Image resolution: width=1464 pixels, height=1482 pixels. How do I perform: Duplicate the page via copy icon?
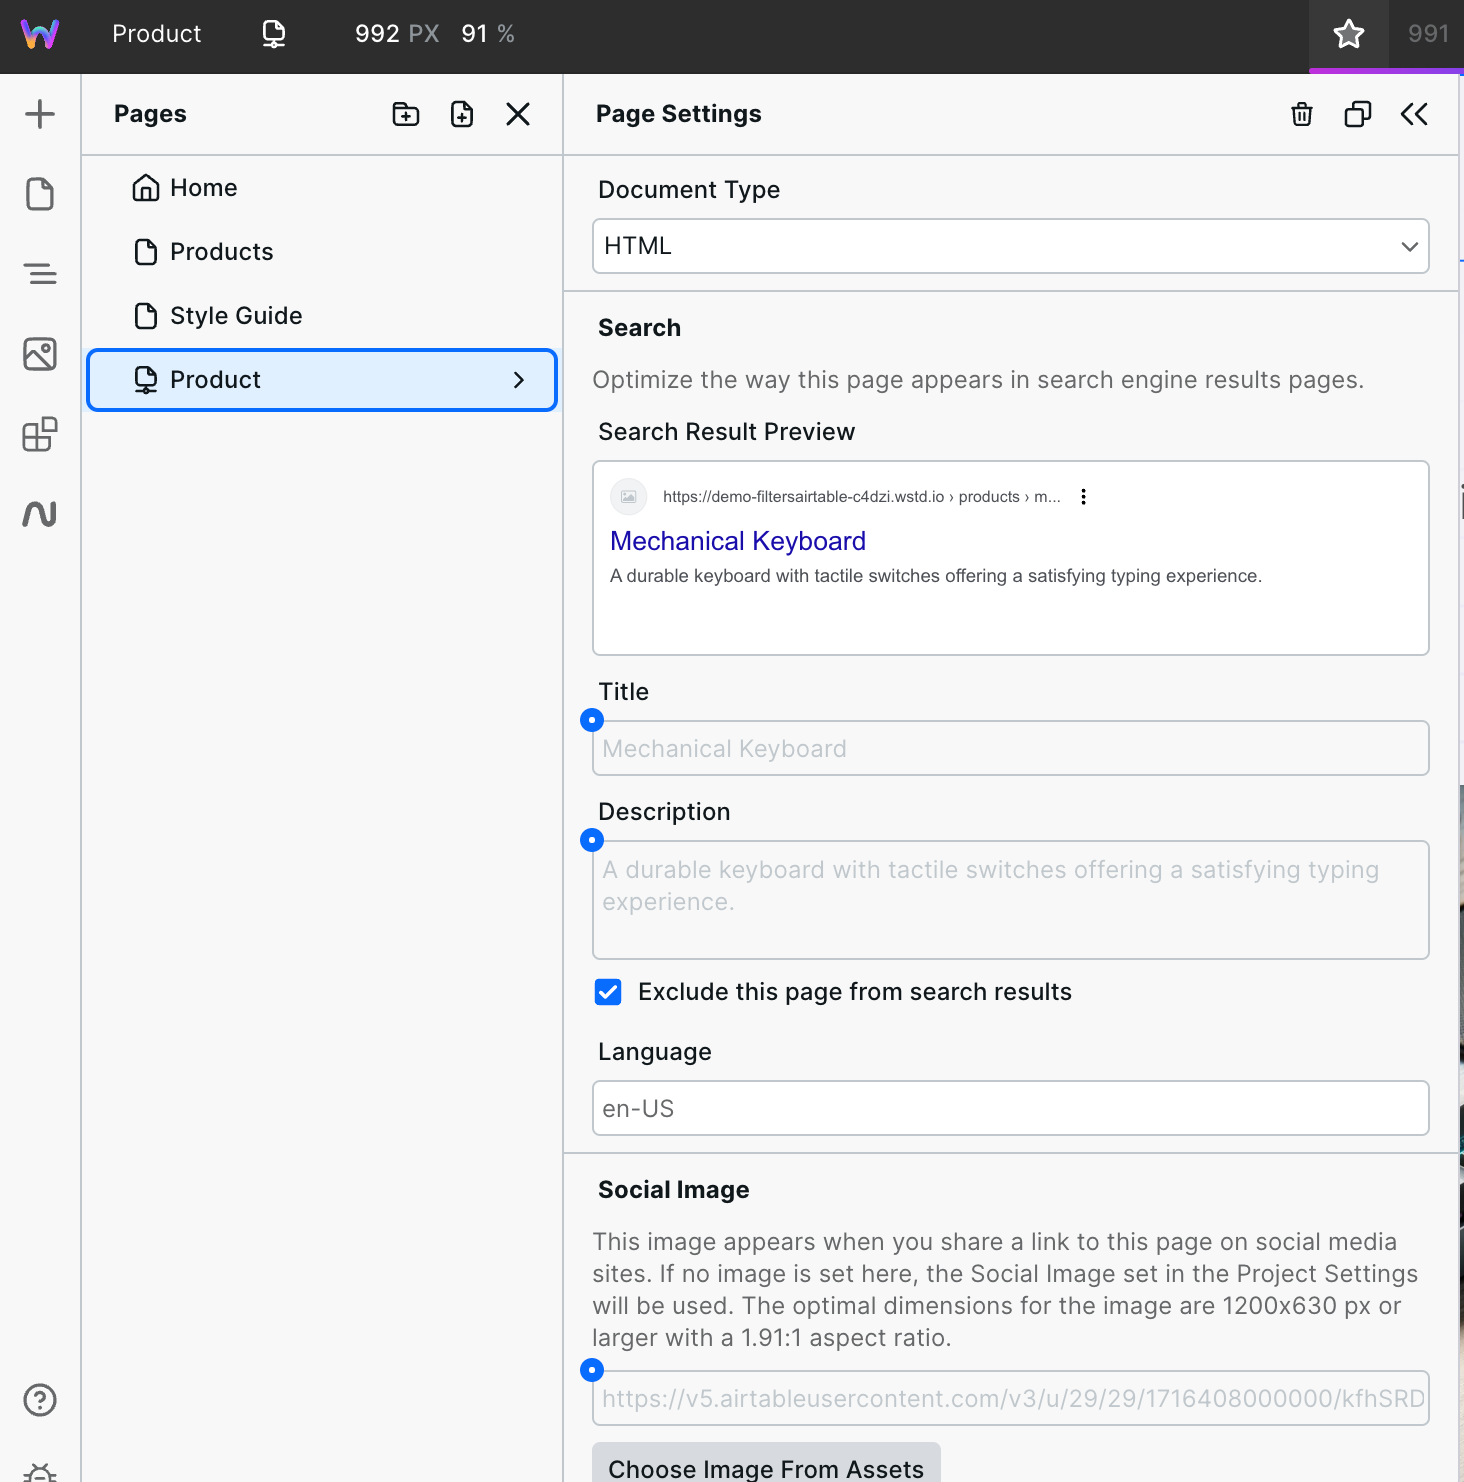[1356, 114]
